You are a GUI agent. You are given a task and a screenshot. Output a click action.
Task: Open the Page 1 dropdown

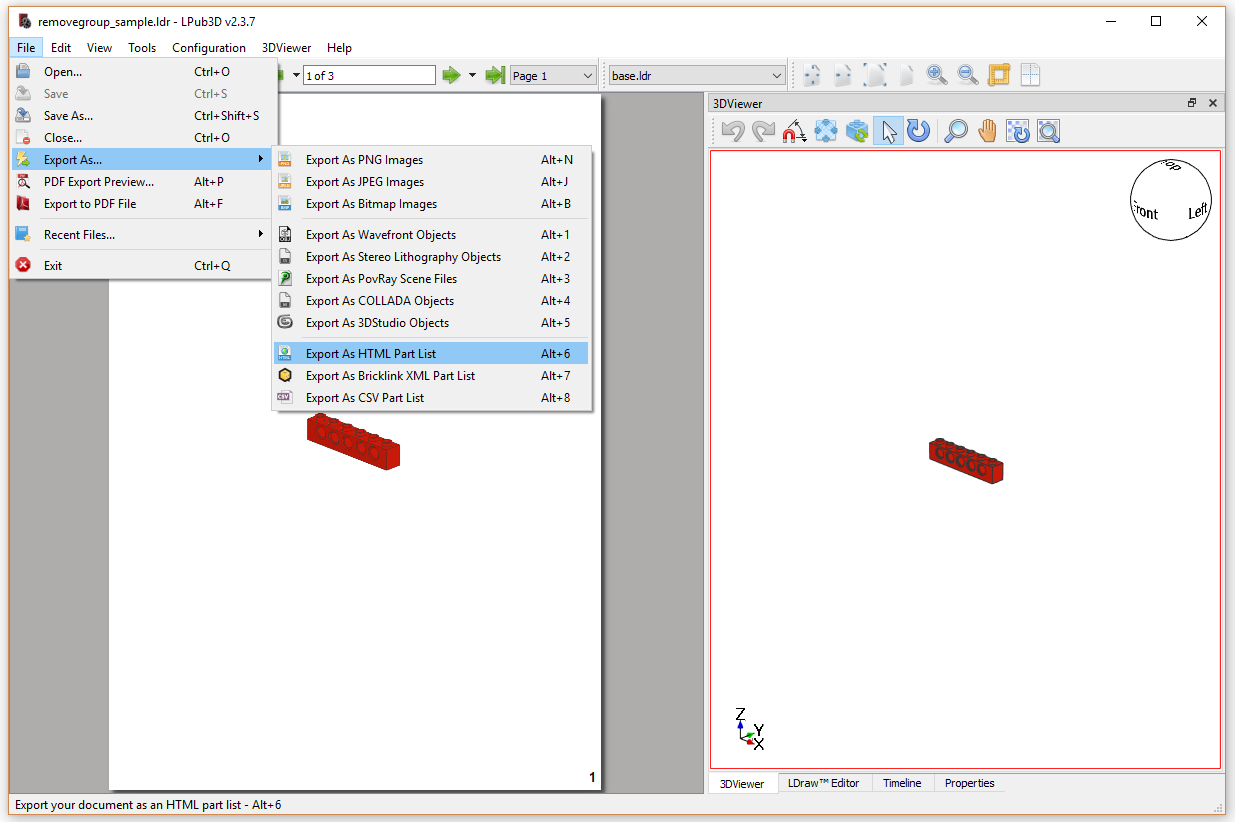coord(552,74)
